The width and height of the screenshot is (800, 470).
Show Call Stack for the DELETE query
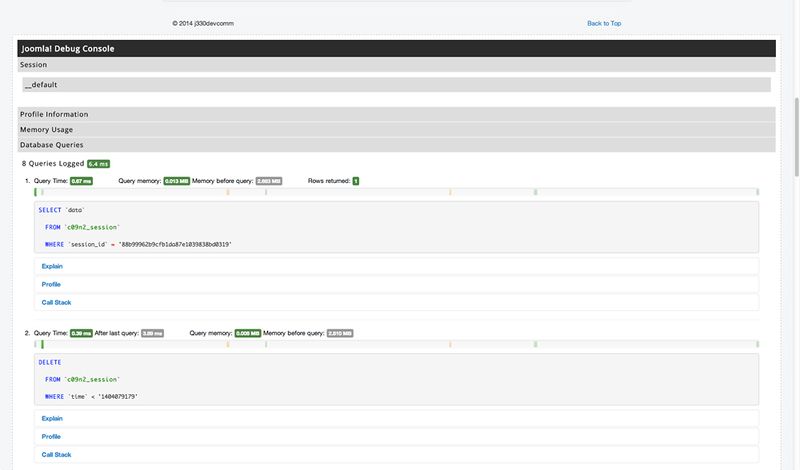pos(56,454)
